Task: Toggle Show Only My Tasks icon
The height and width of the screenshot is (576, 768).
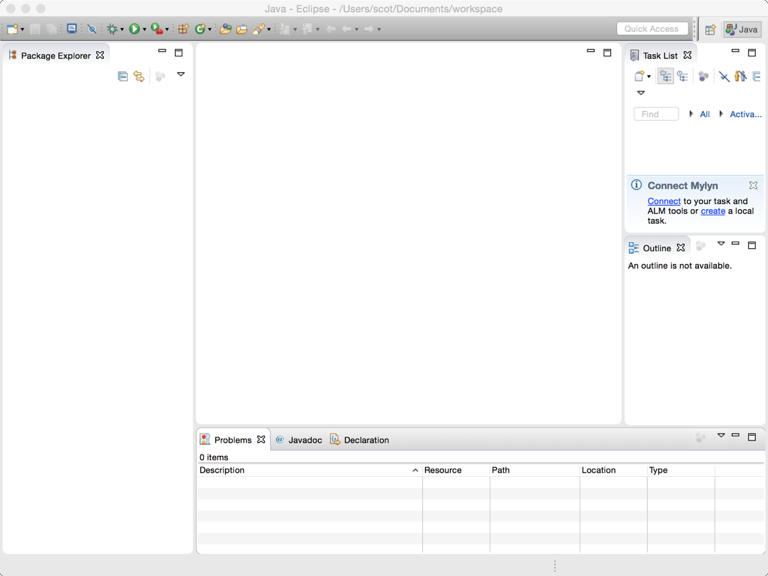Action: (x=741, y=76)
